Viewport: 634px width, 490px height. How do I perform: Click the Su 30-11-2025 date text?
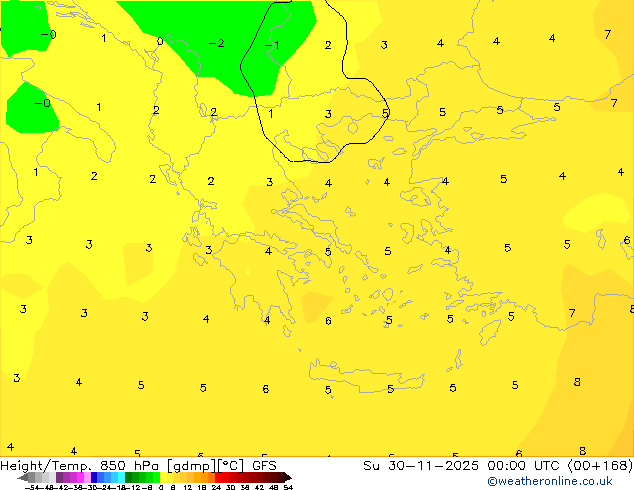pos(421,466)
